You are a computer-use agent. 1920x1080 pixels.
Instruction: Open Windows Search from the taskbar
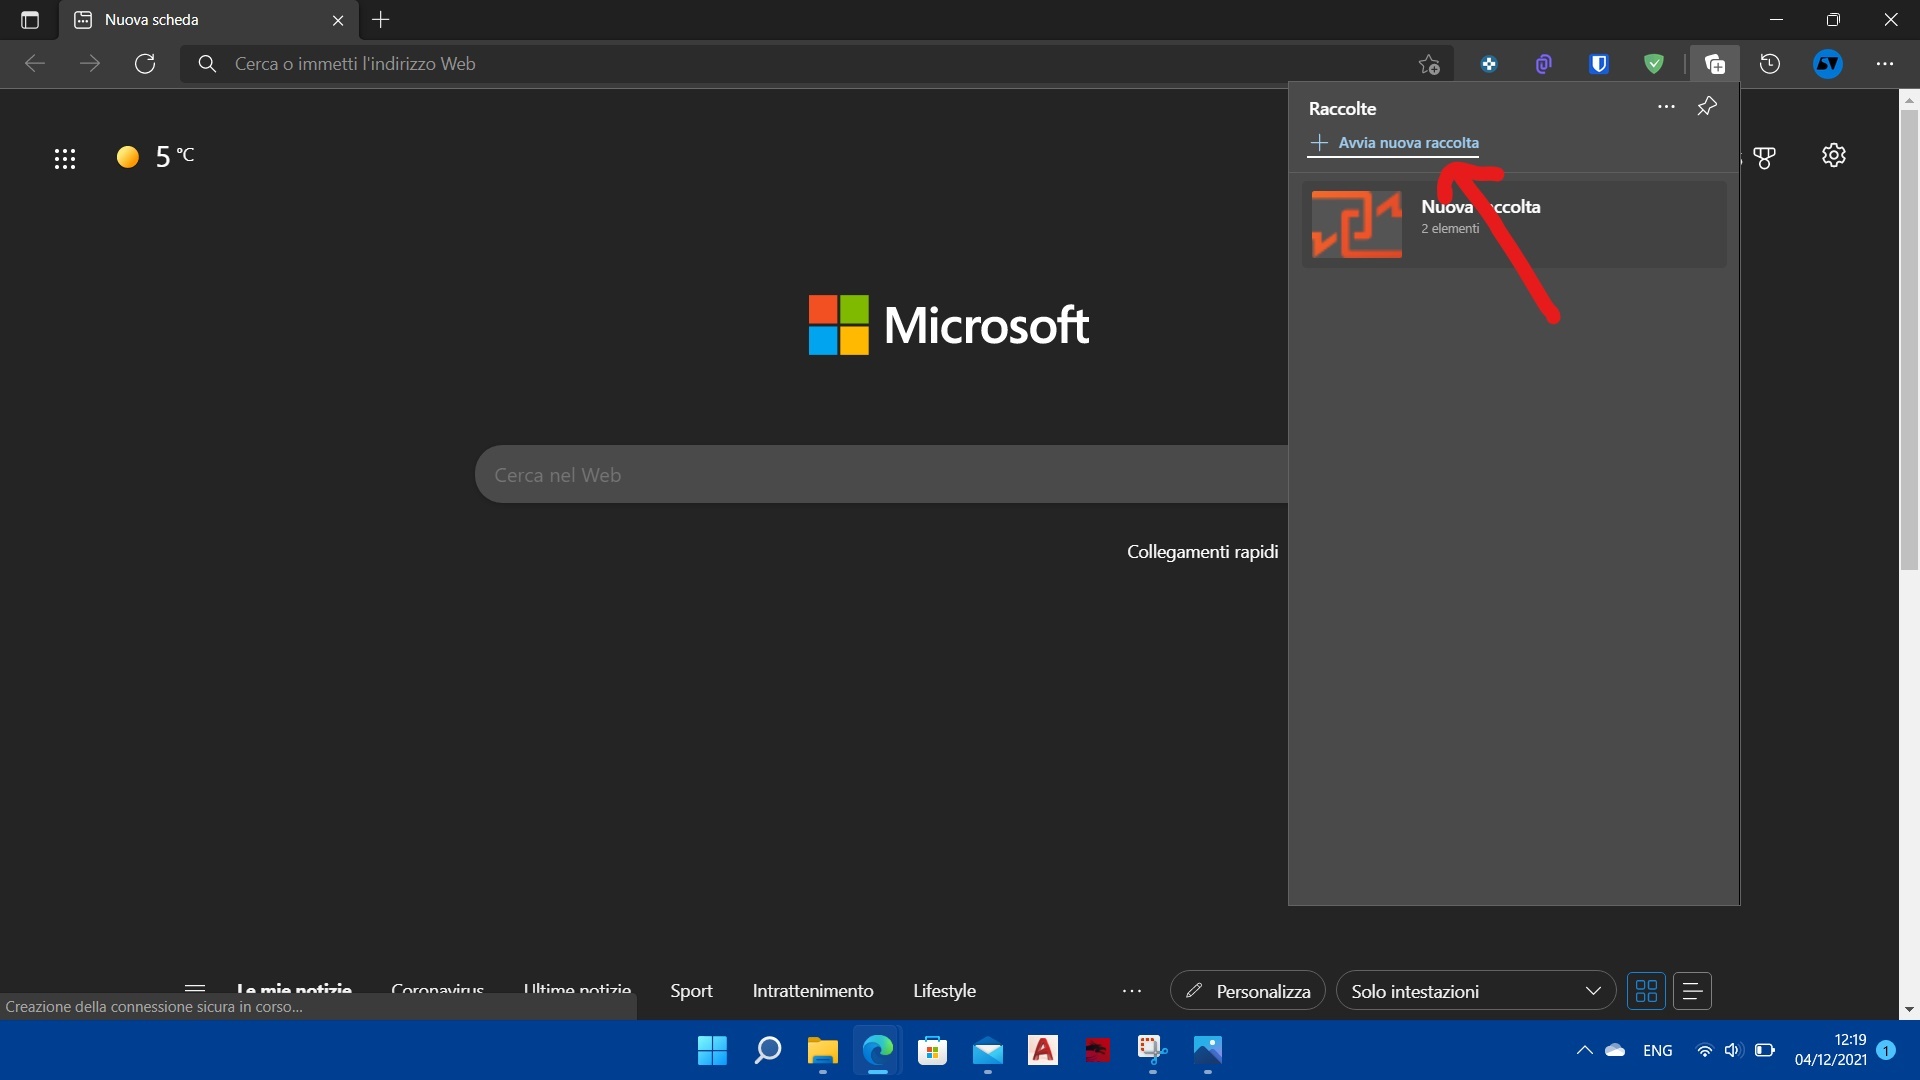(x=767, y=1051)
